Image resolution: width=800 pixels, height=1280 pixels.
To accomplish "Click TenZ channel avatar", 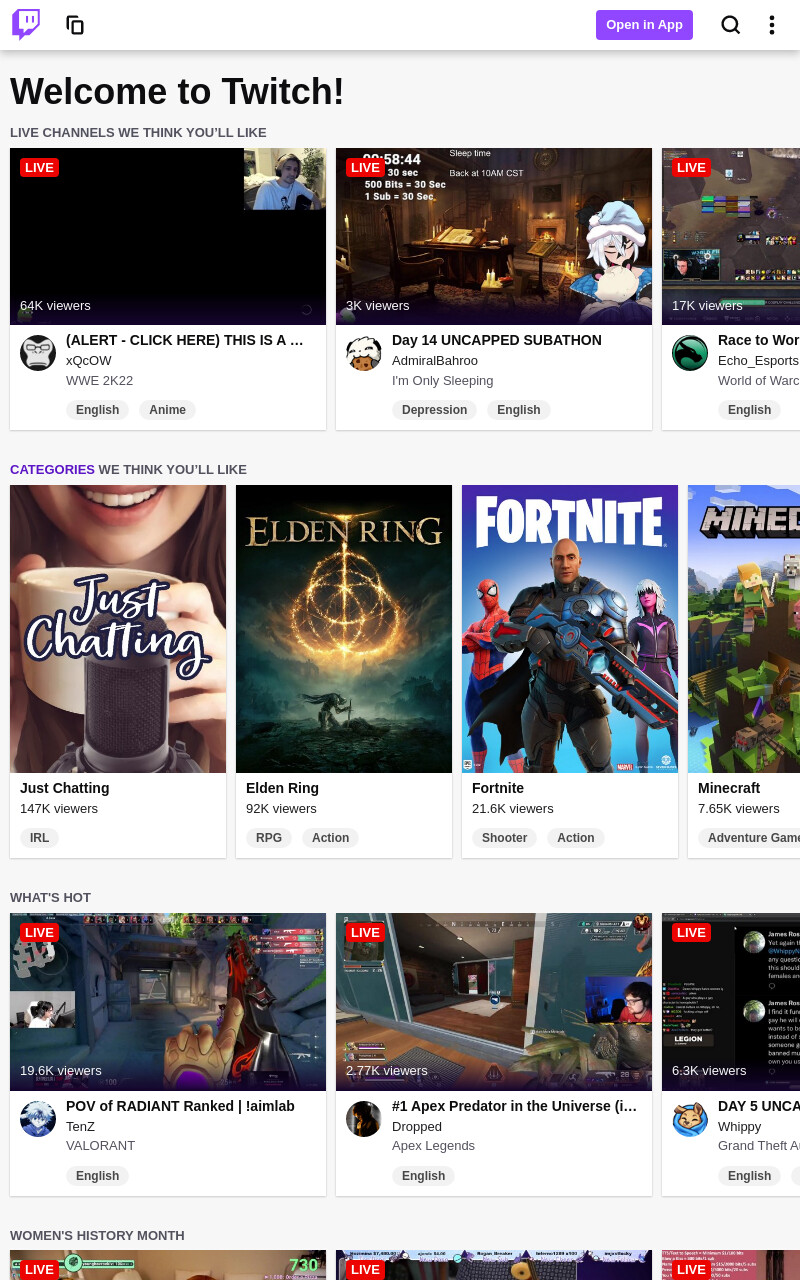I will [38, 1119].
